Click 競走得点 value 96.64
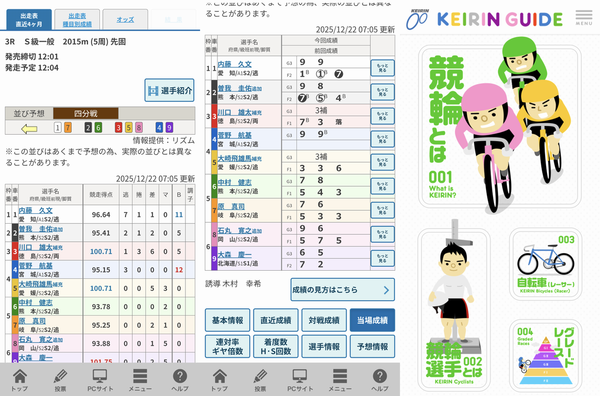The image size is (600, 396). 101,215
